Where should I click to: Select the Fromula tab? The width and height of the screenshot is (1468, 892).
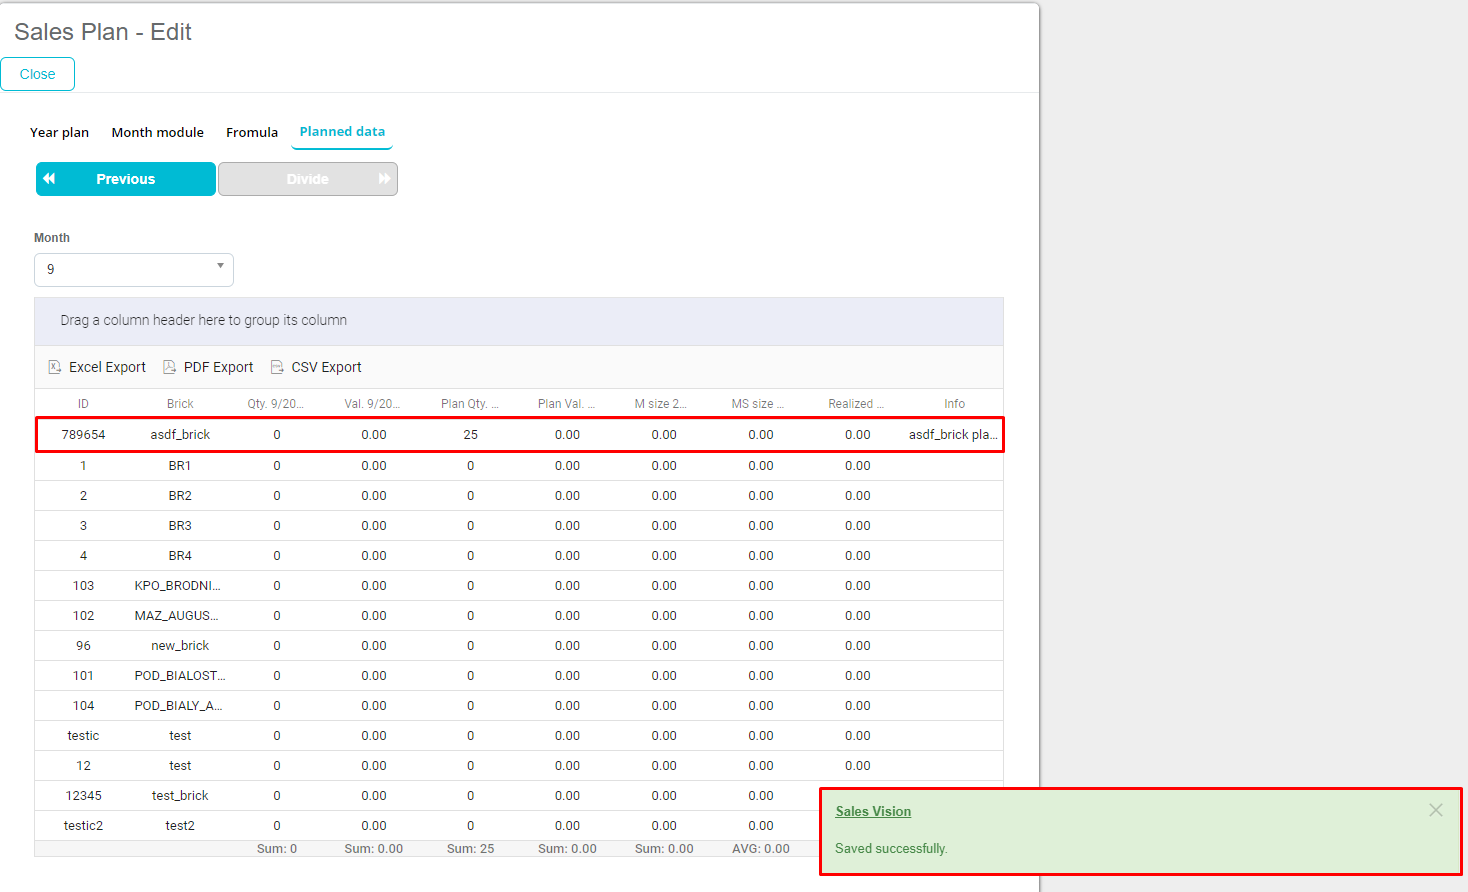tap(252, 132)
